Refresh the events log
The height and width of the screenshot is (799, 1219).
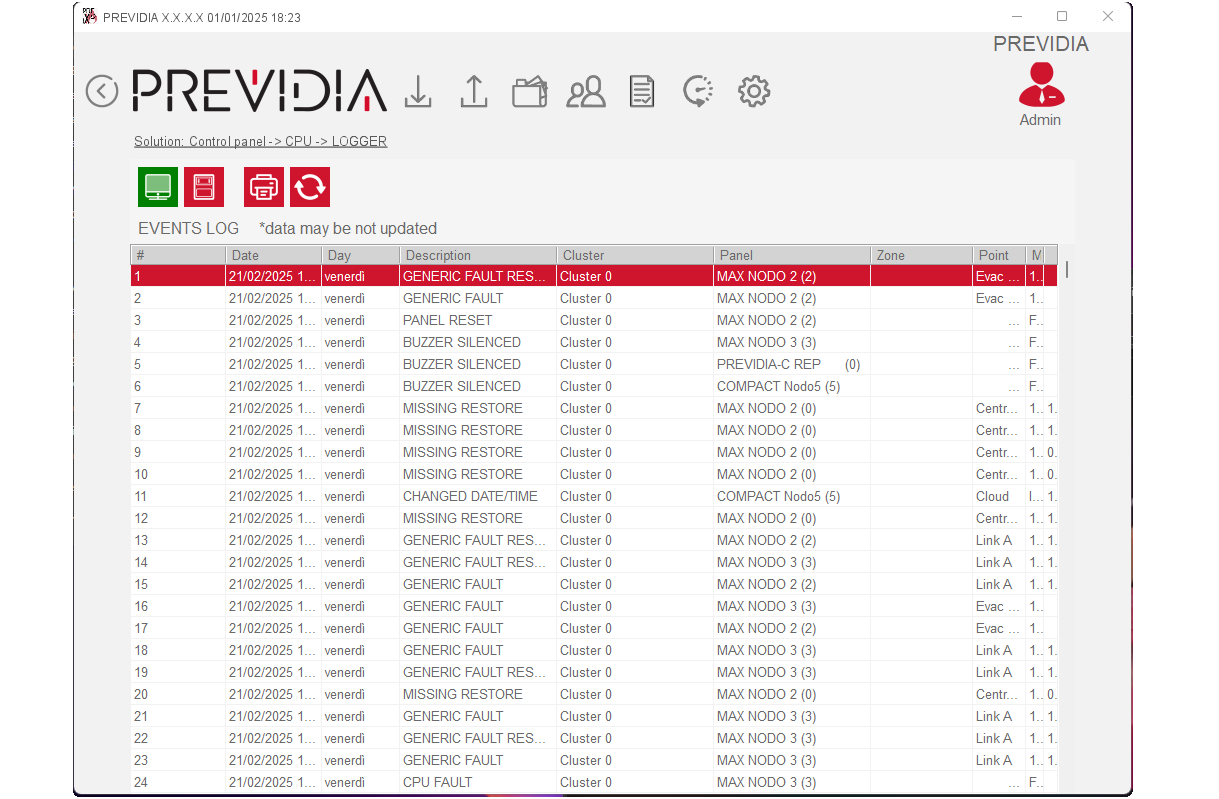pos(310,187)
